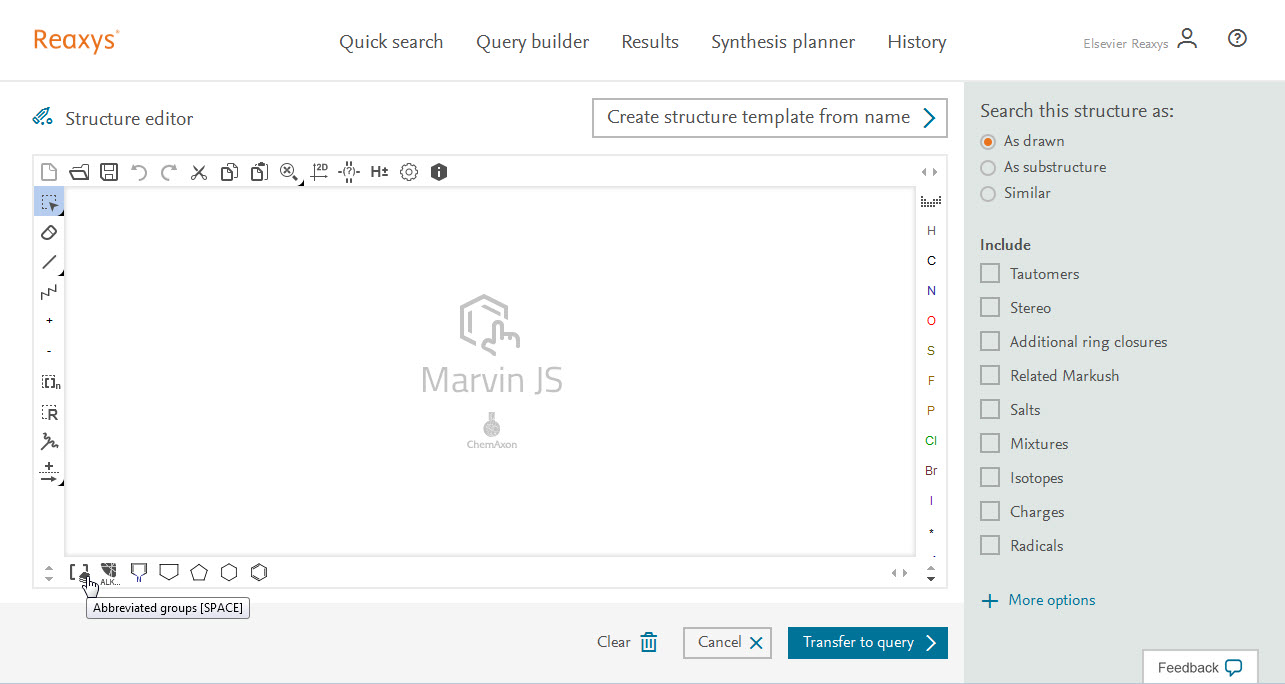Click the Clean 2D layout icon
Viewport: 1285px width, 684px height.
(319, 172)
